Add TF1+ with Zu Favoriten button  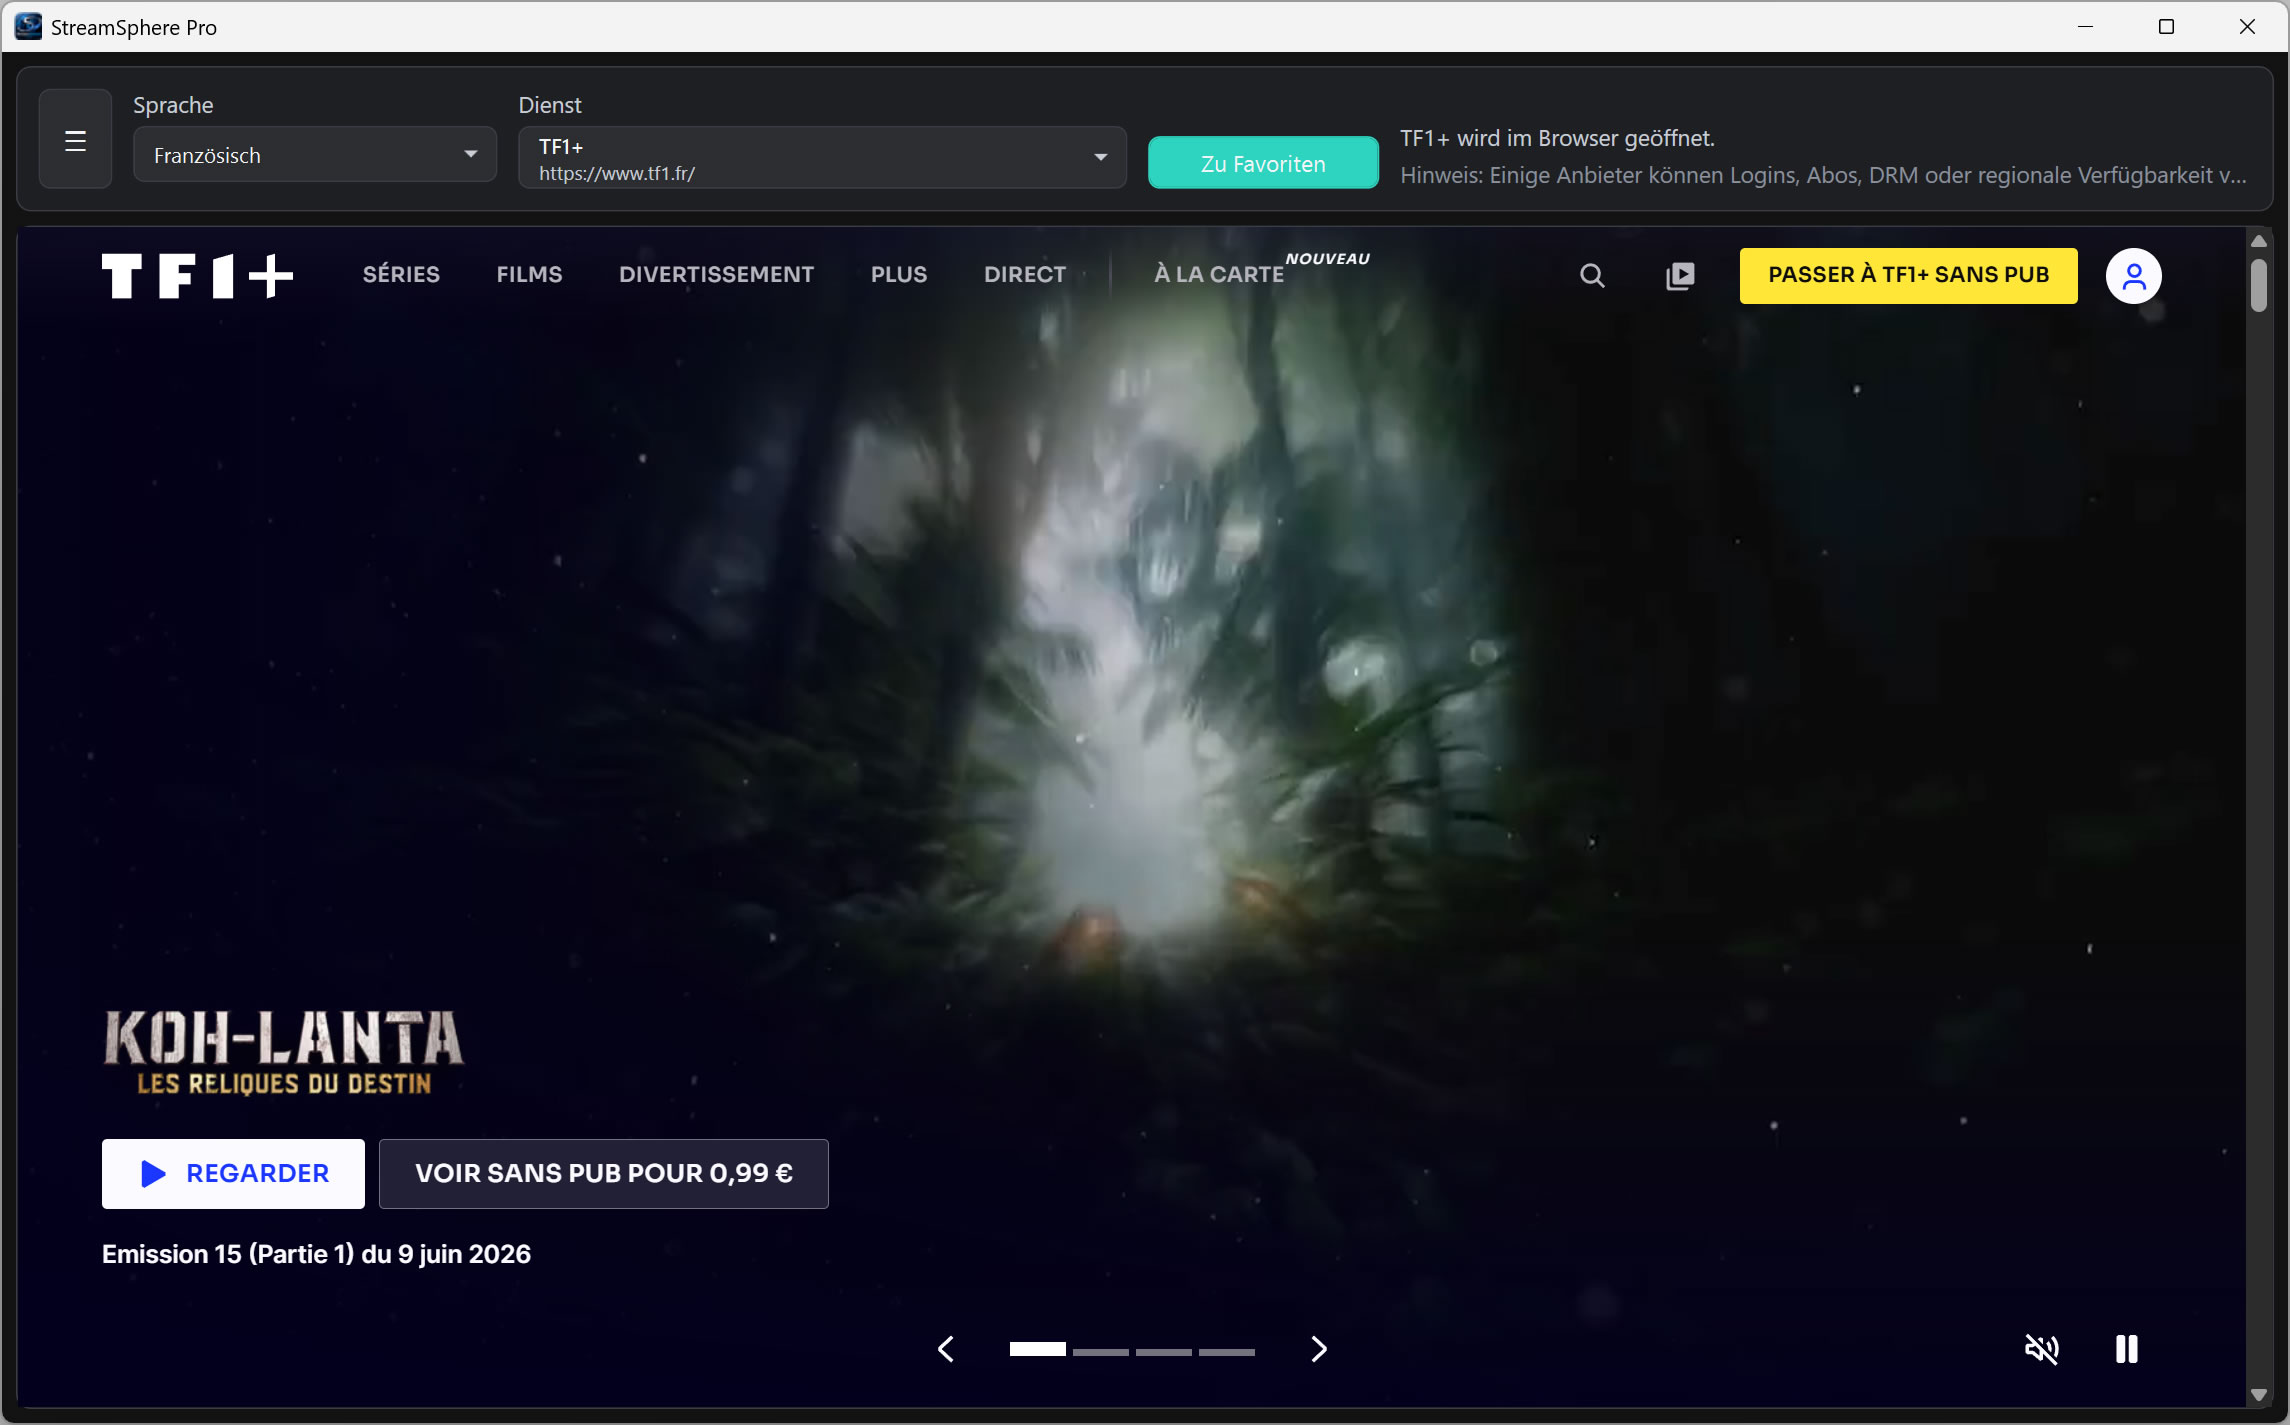1263,163
